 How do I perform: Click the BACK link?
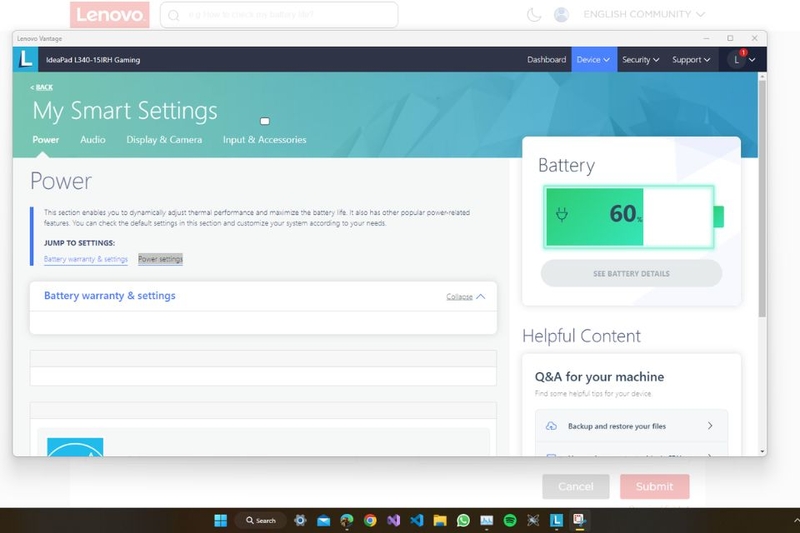[42, 87]
